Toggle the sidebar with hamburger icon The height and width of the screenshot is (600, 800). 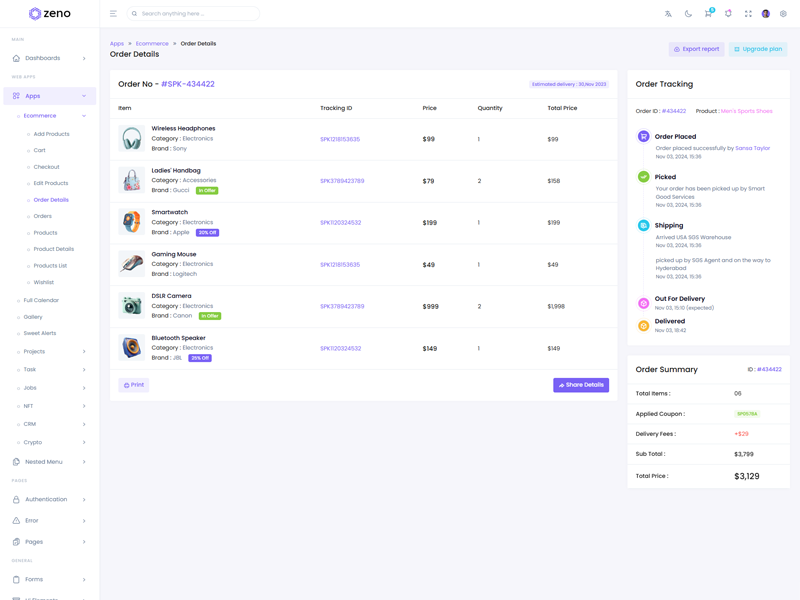[113, 14]
